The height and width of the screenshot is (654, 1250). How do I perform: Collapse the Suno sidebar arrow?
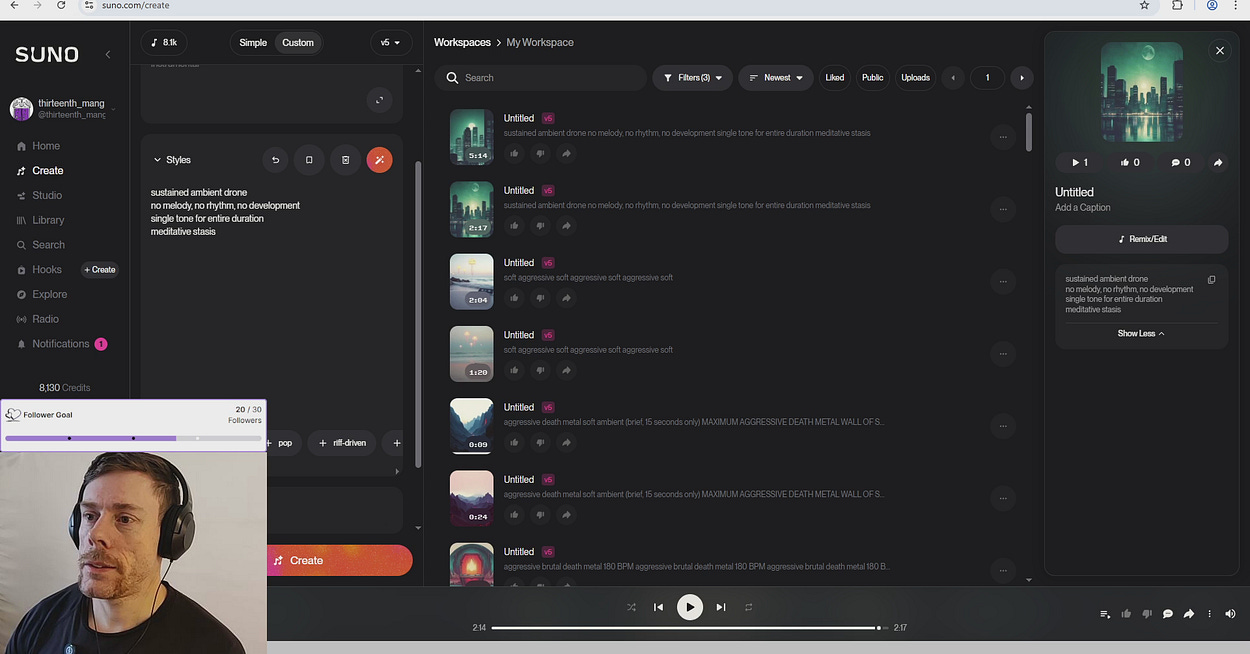pos(108,54)
